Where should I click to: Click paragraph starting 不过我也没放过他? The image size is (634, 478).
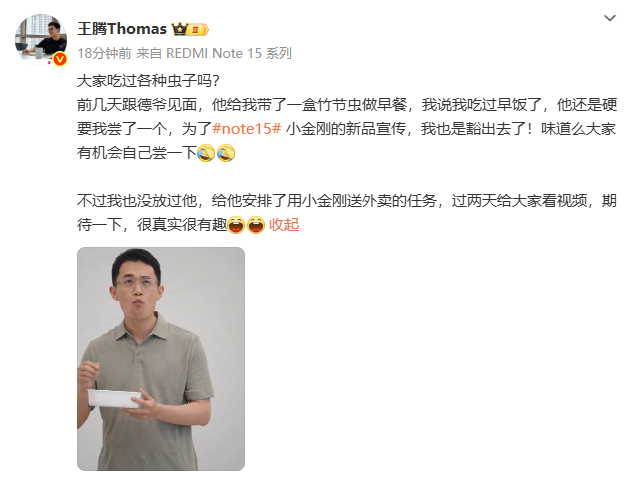click(x=347, y=213)
